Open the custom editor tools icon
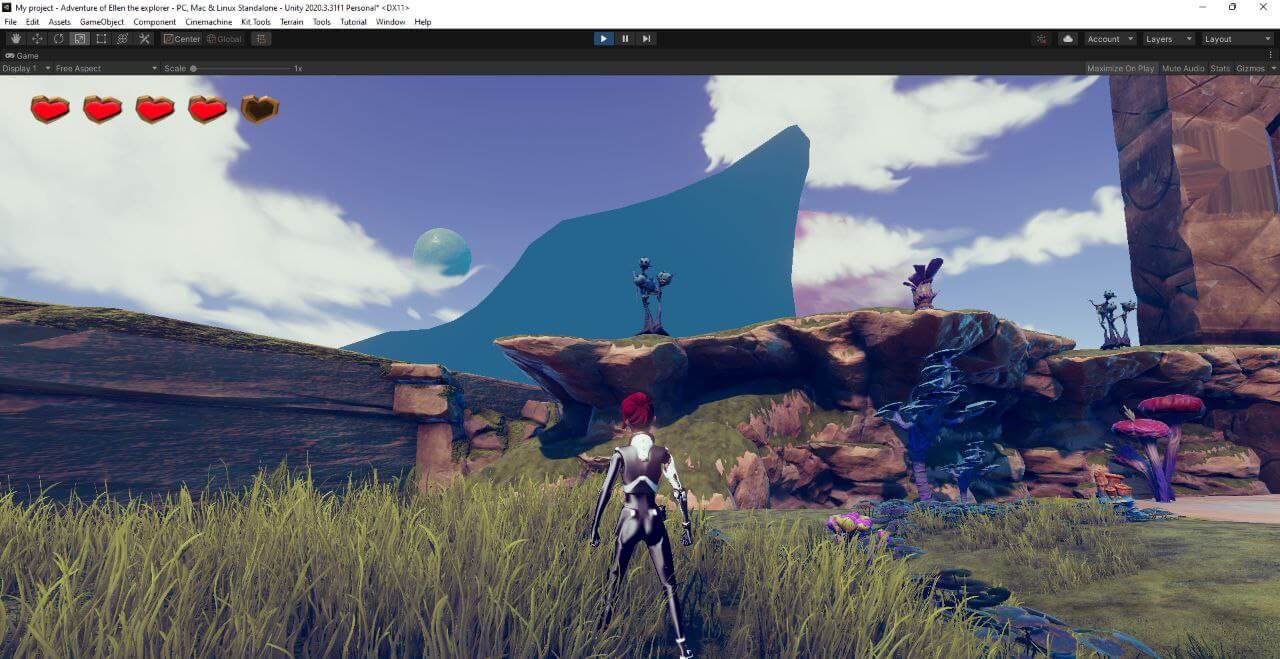The image size is (1280, 659). [145, 39]
